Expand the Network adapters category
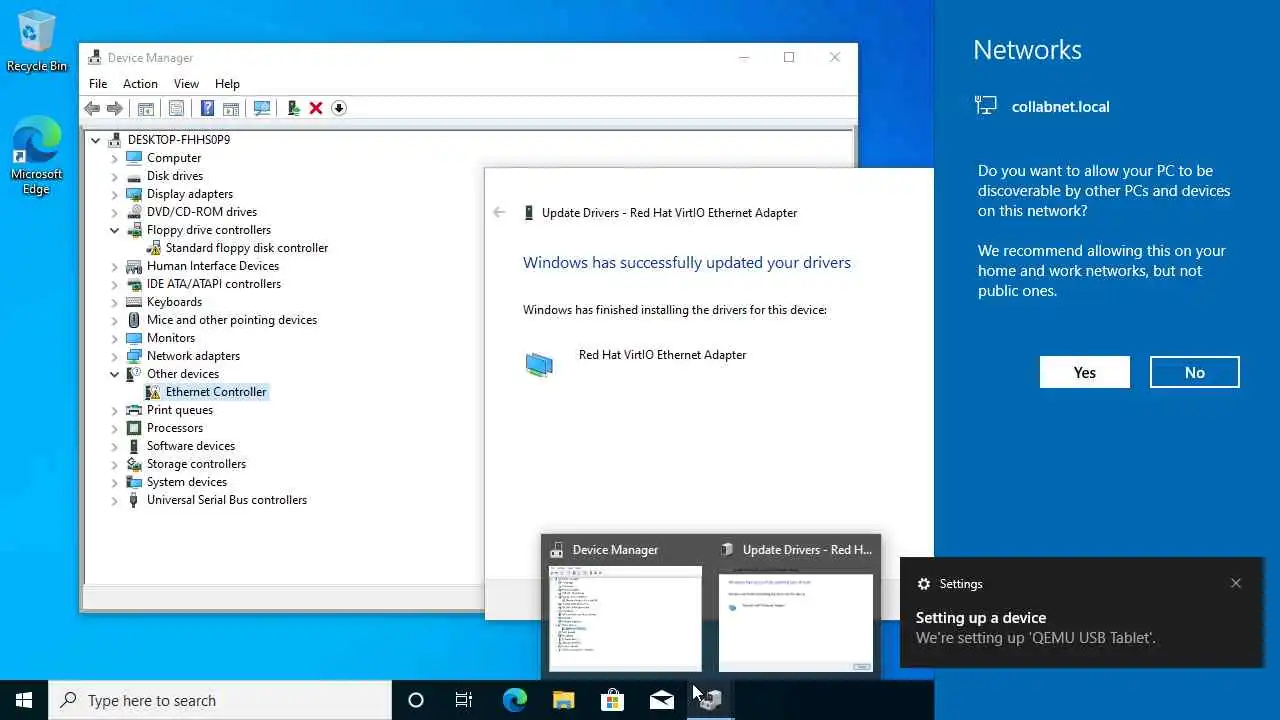The width and height of the screenshot is (1280, 720). (x=115, y=356)
